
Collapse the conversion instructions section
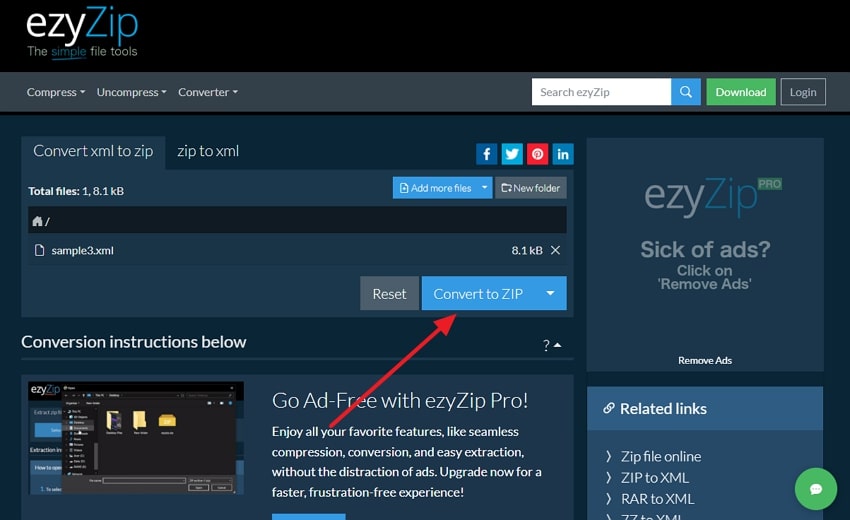click(557, 345)
